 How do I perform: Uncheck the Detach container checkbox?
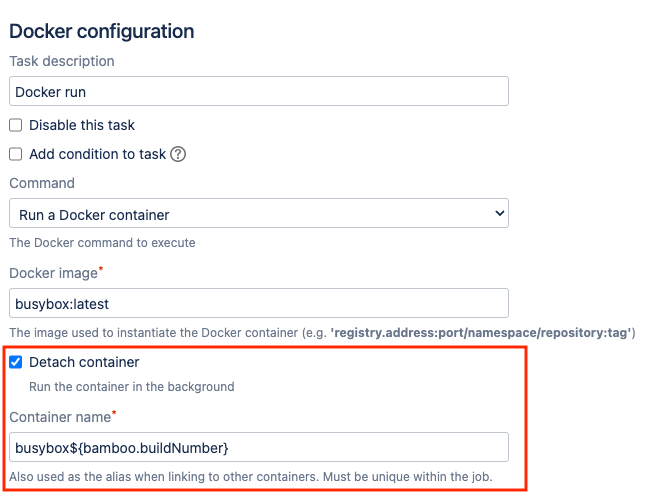click(16, 362)
